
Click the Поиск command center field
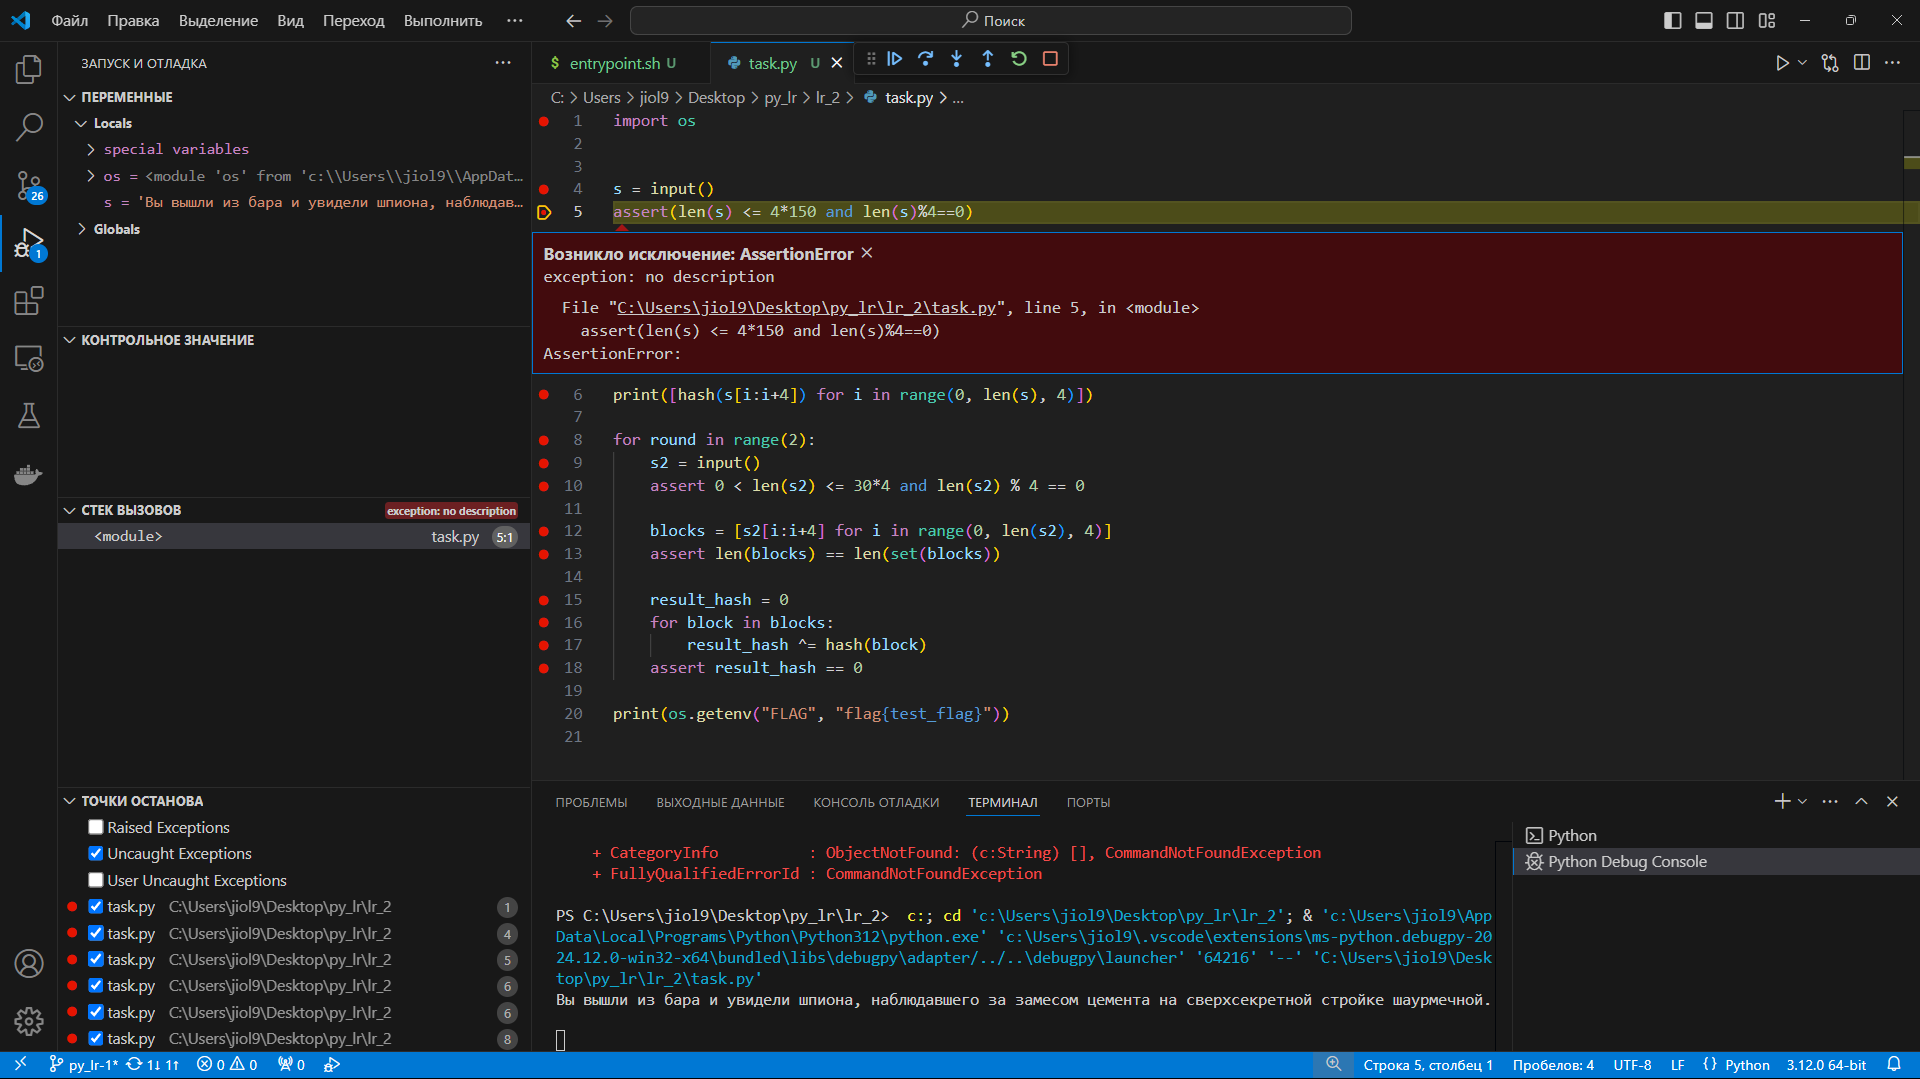991,21
